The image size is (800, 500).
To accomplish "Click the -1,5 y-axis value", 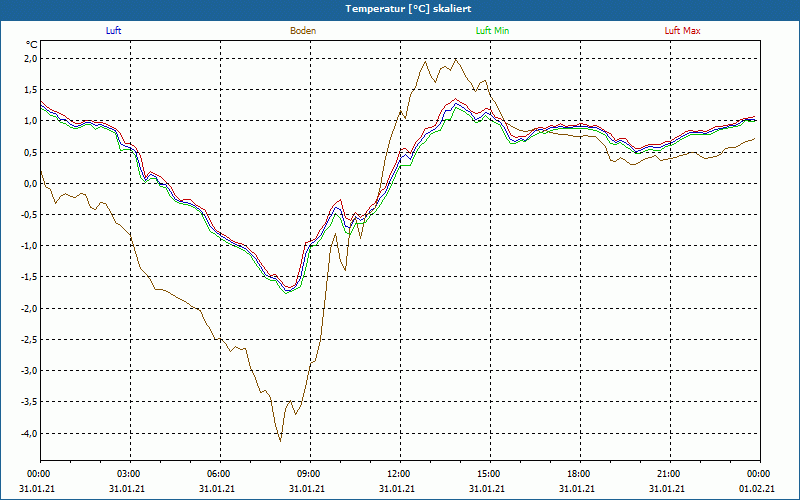I will click(x=30, y=277).
